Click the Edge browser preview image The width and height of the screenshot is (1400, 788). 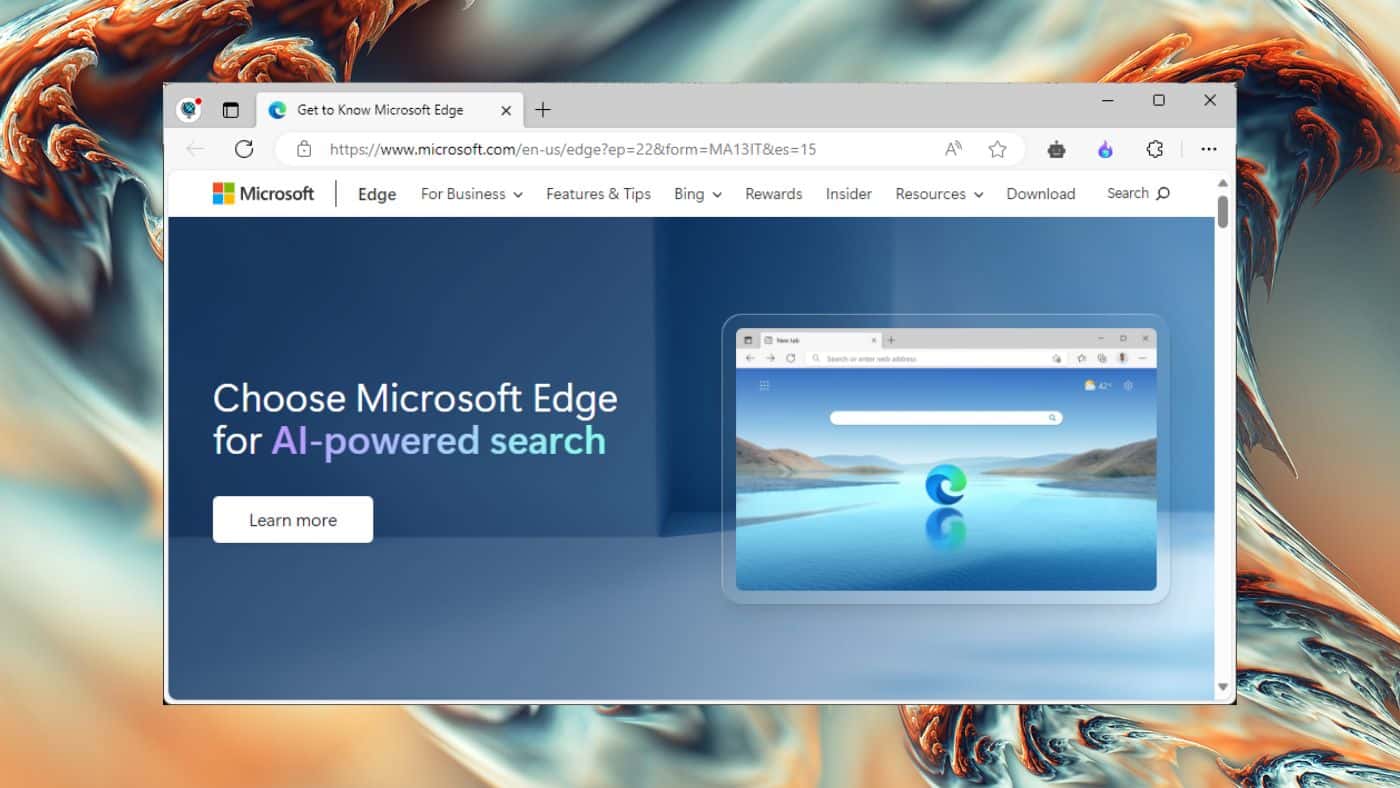tap(946, 459)
